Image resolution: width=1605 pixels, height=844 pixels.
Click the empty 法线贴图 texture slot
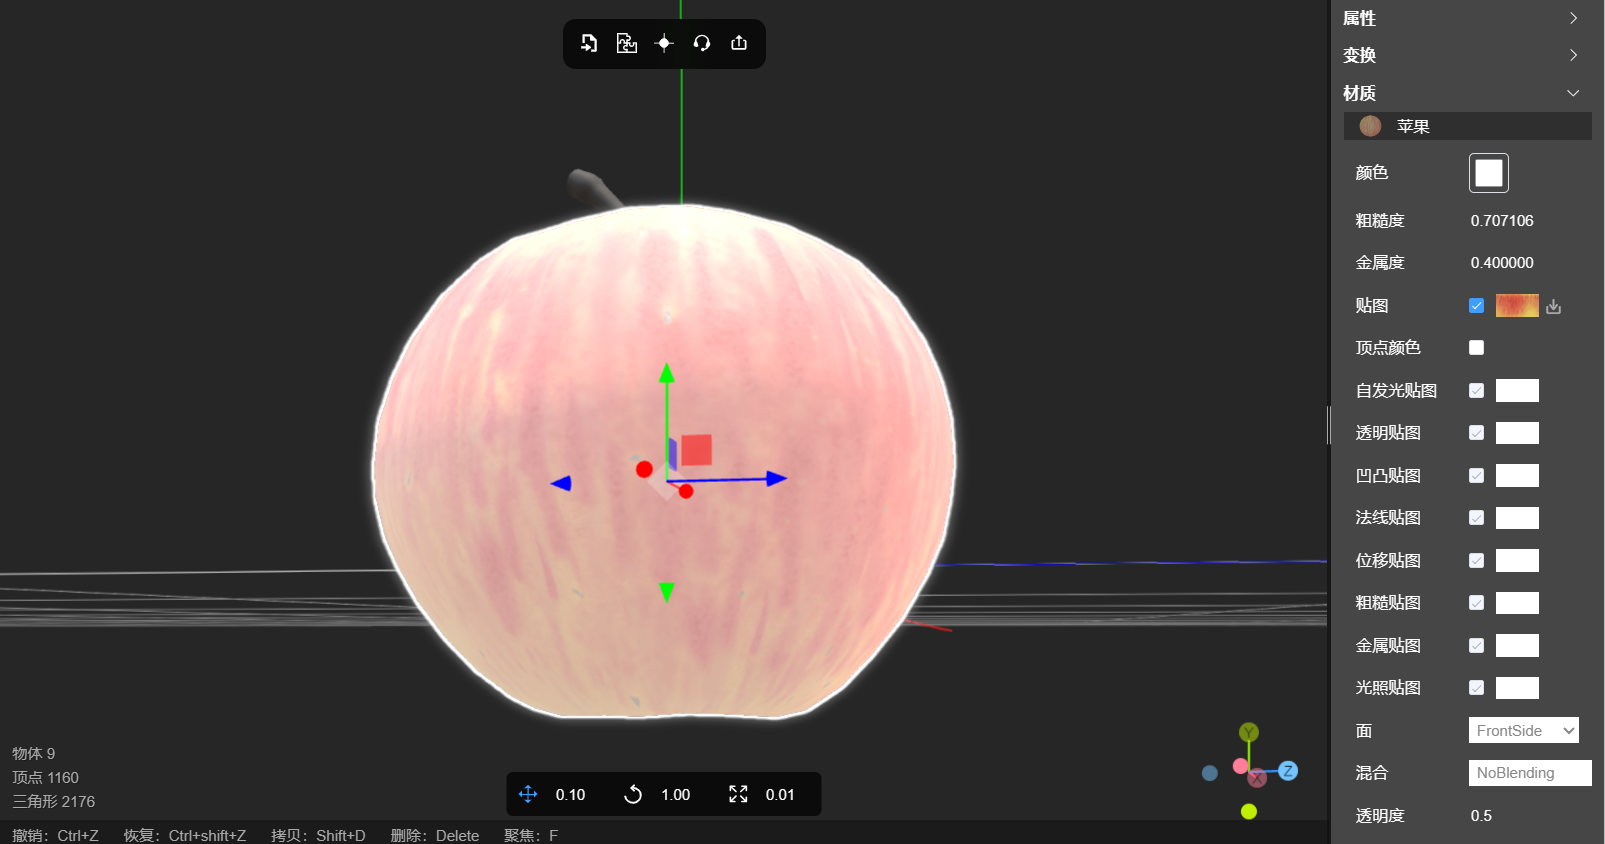click(x=1517, y=518)
